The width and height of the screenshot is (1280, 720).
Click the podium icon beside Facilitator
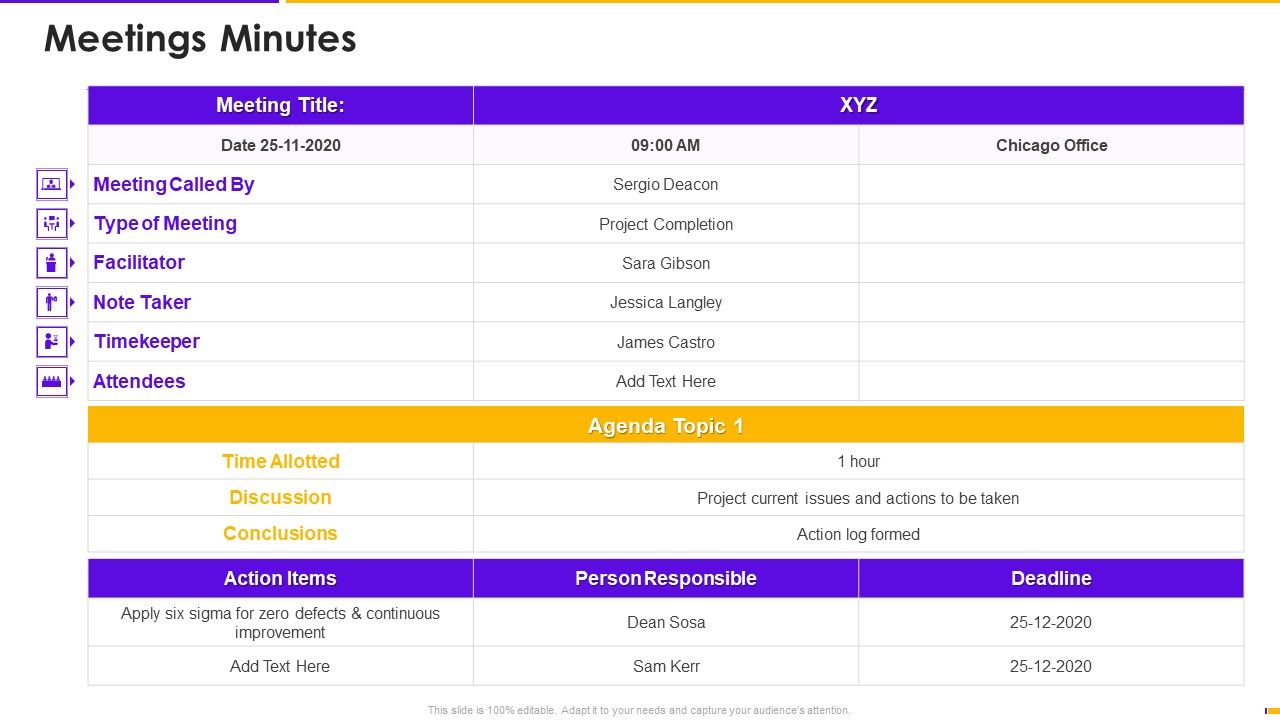[x=52, y=263]
